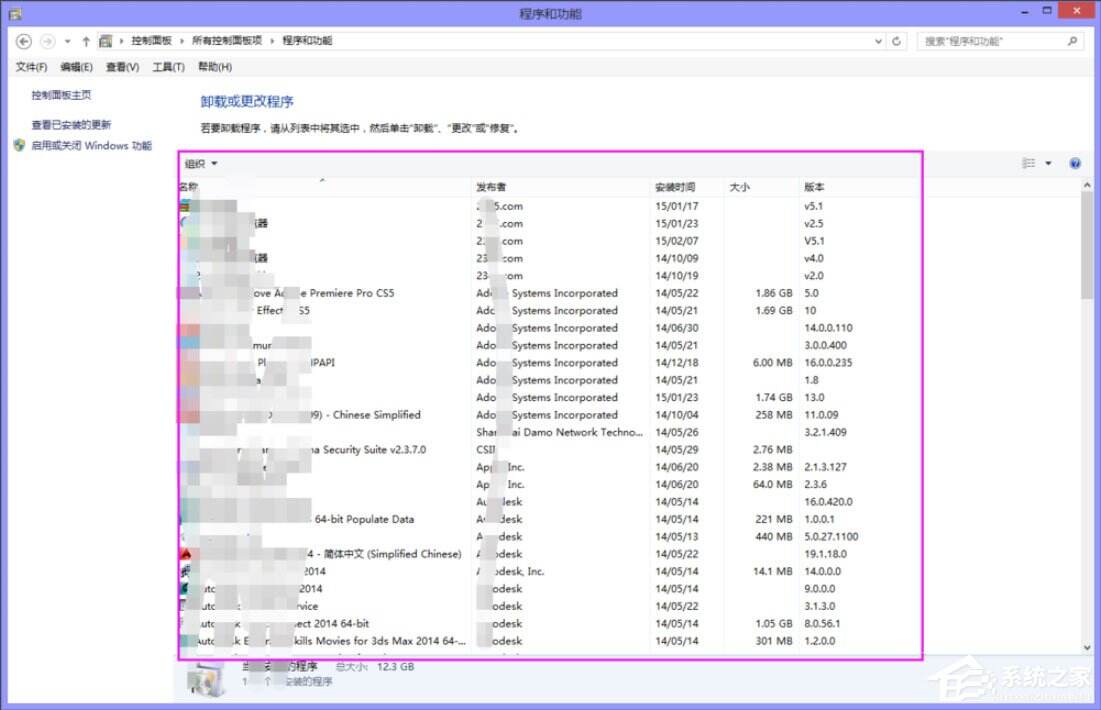Open the 组织 dropdown
1101x710 pixels.
[x=201, y=164]
